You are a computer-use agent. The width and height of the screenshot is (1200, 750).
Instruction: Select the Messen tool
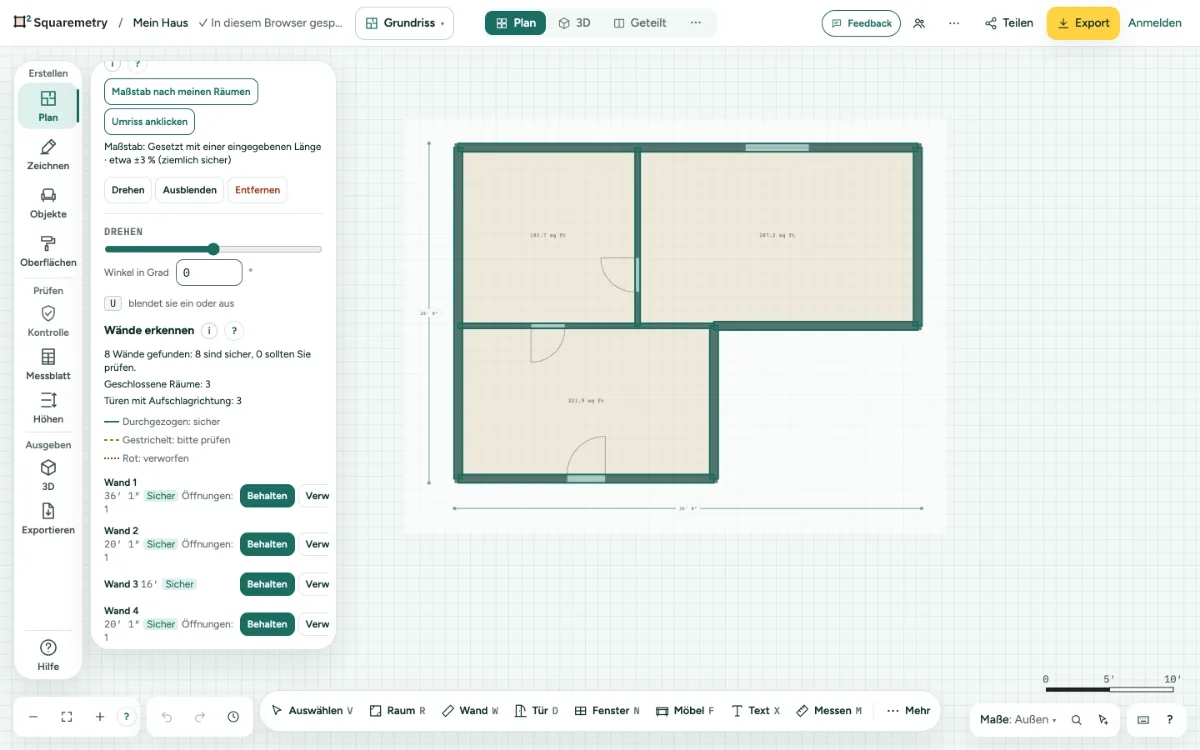click(829, 711)
